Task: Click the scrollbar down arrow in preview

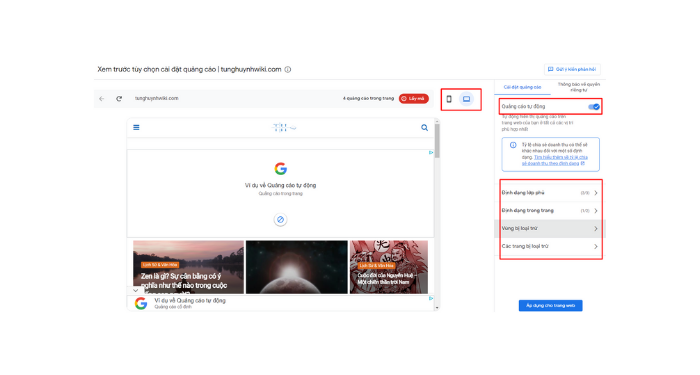Action: point(437,308)
